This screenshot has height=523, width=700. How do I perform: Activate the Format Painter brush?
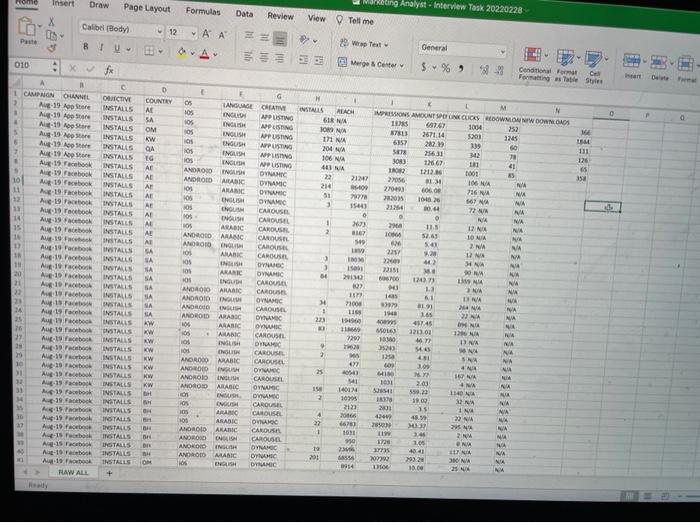coord(52,48)
